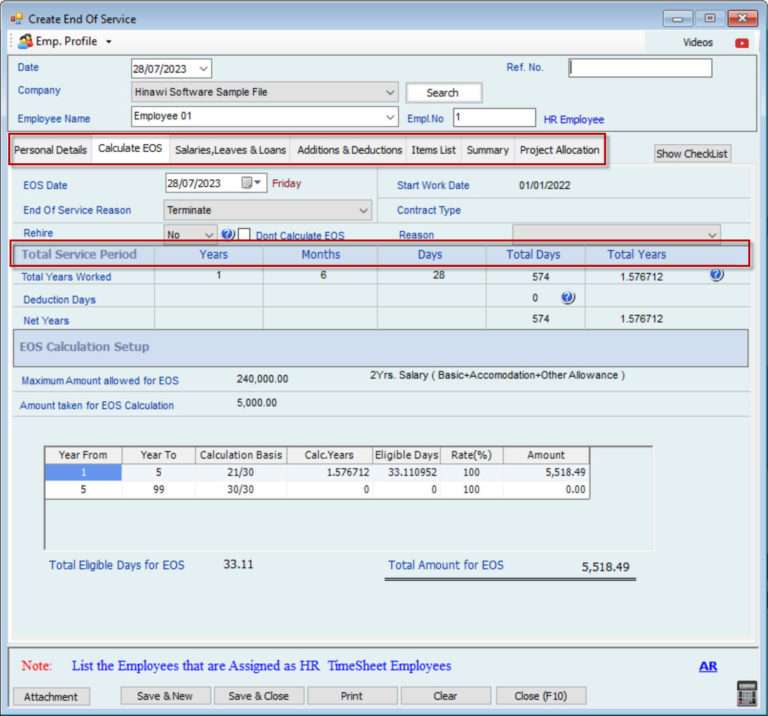768x716 pixels.
Task: Open the End Of Service Reason dropdown
Action: click(362, 211)
